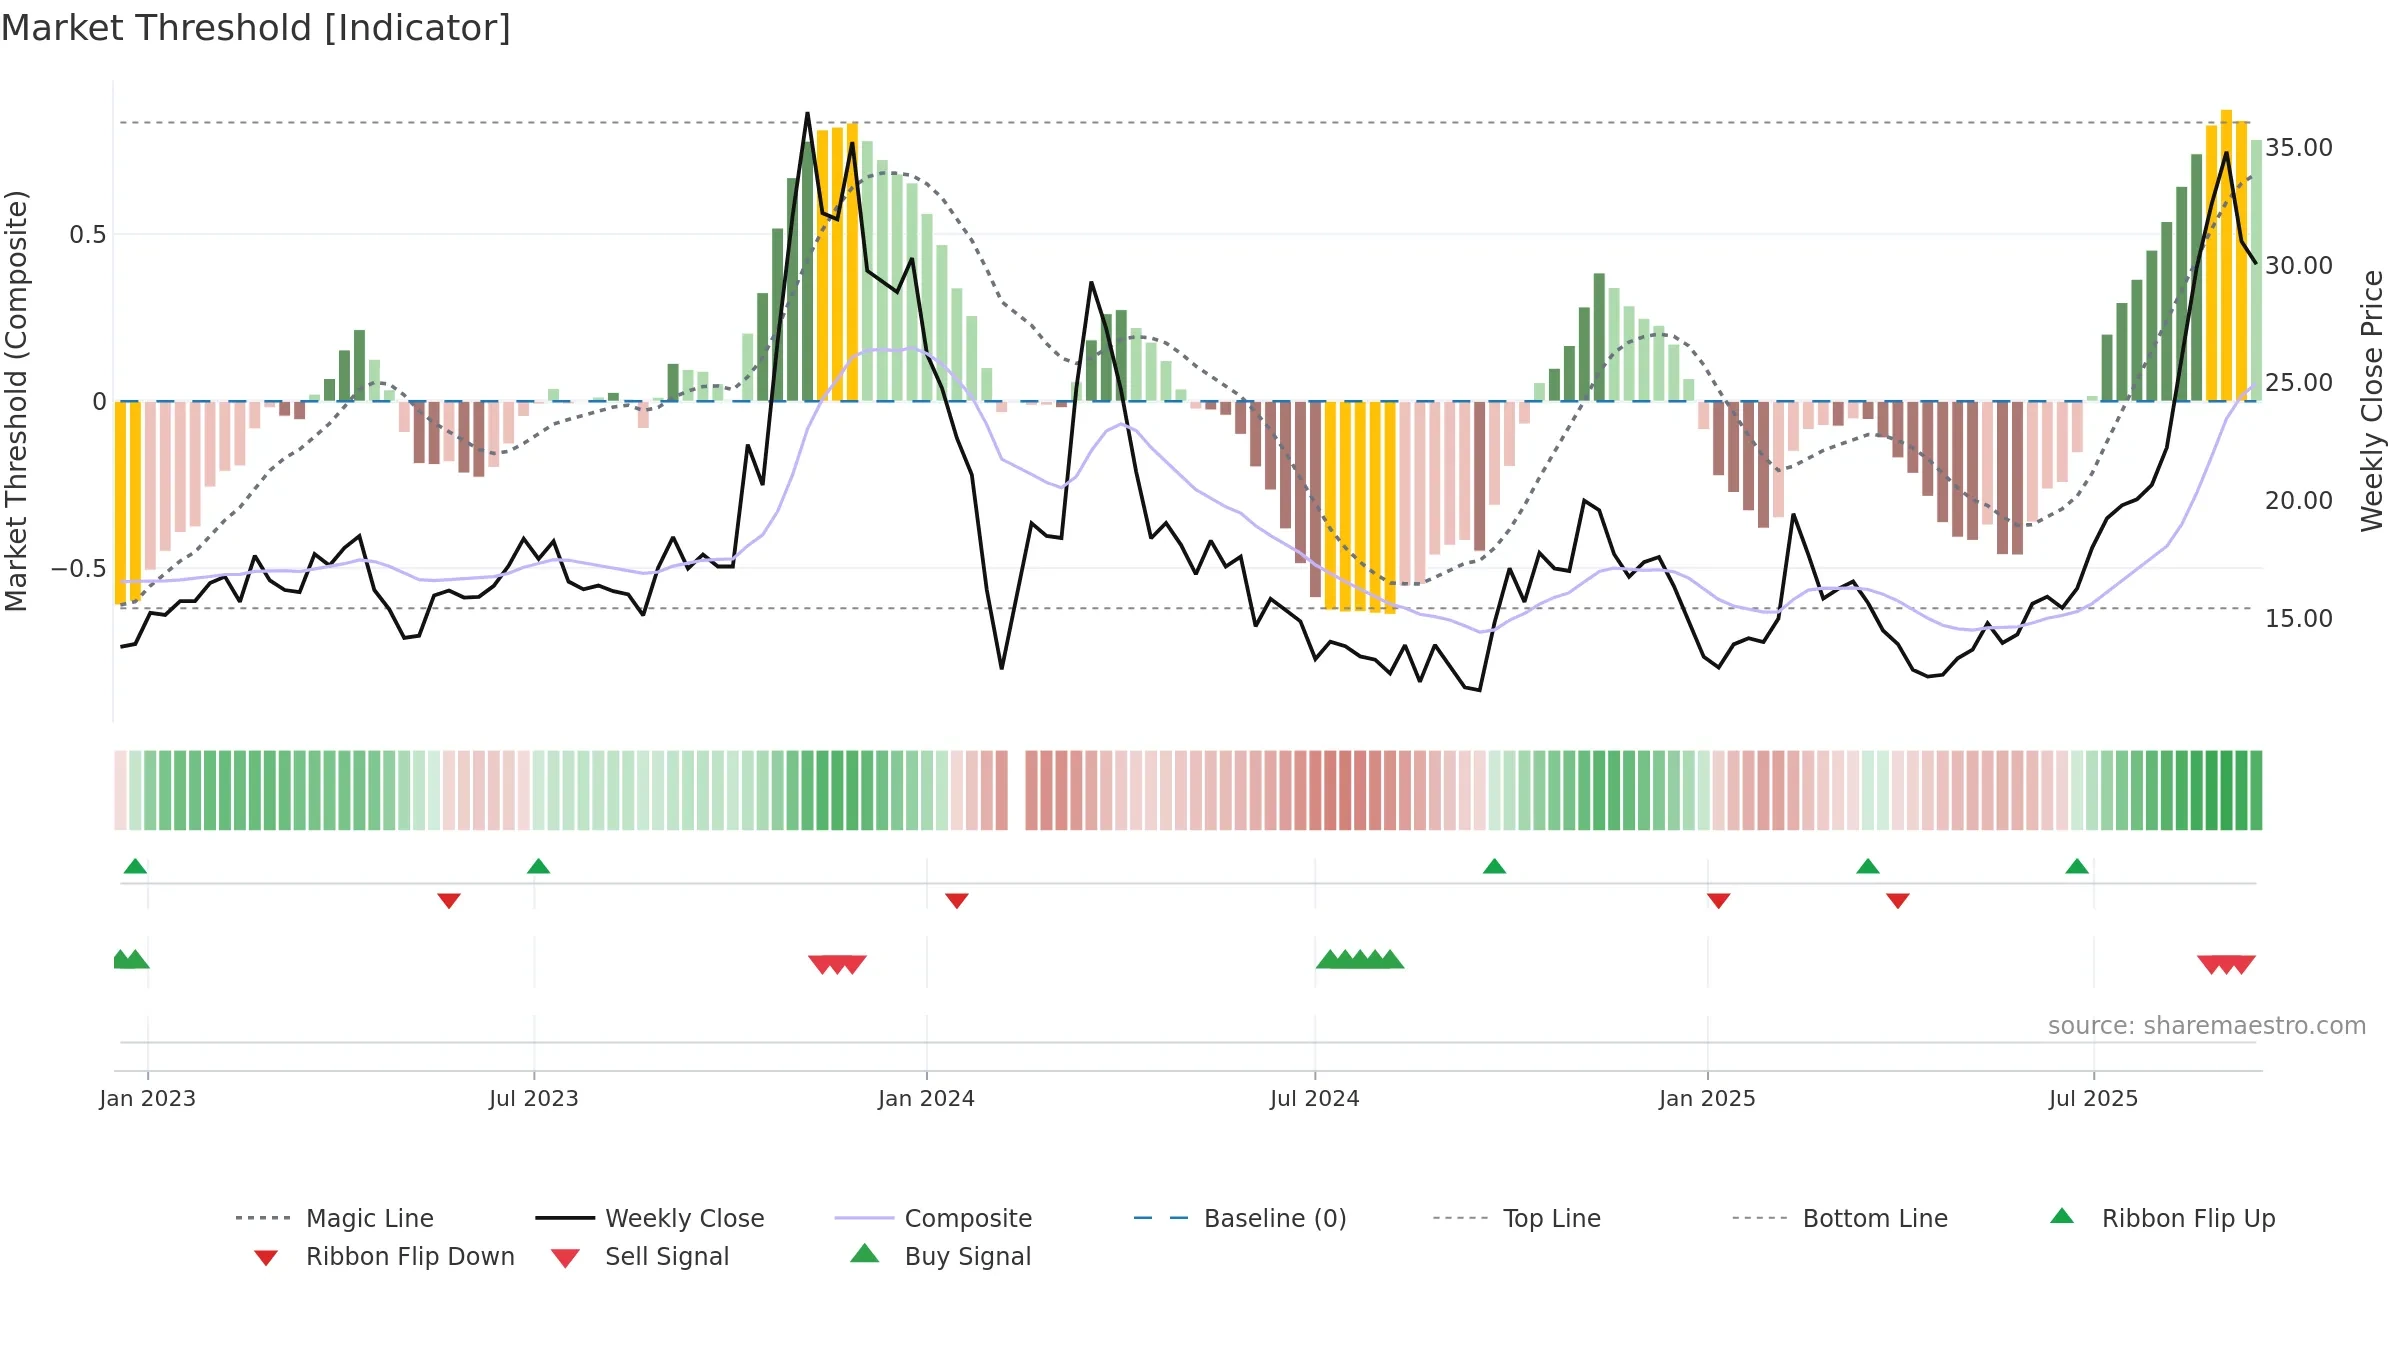Toggle the Composite legend entry

pos(933,1218)
